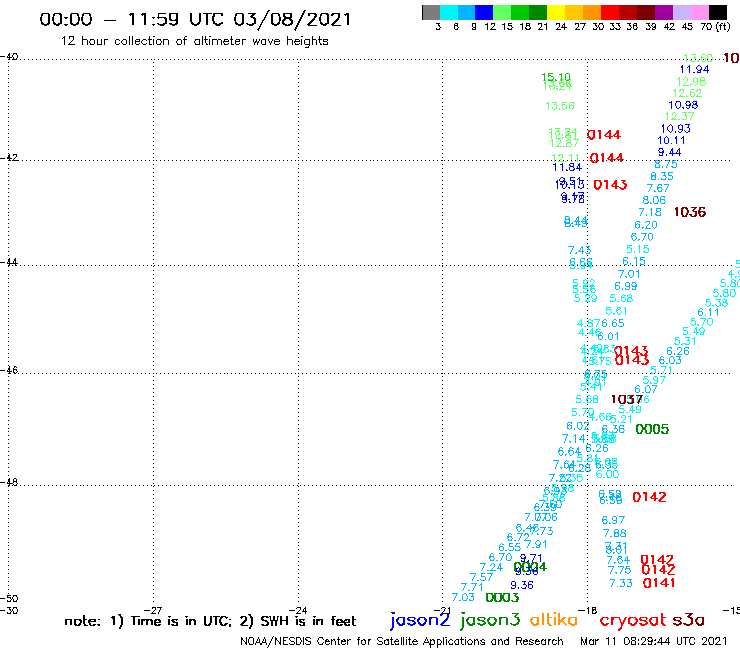Select the 'jason3' satellite legend label
740x650 pixels.
[x=490, y=620]
